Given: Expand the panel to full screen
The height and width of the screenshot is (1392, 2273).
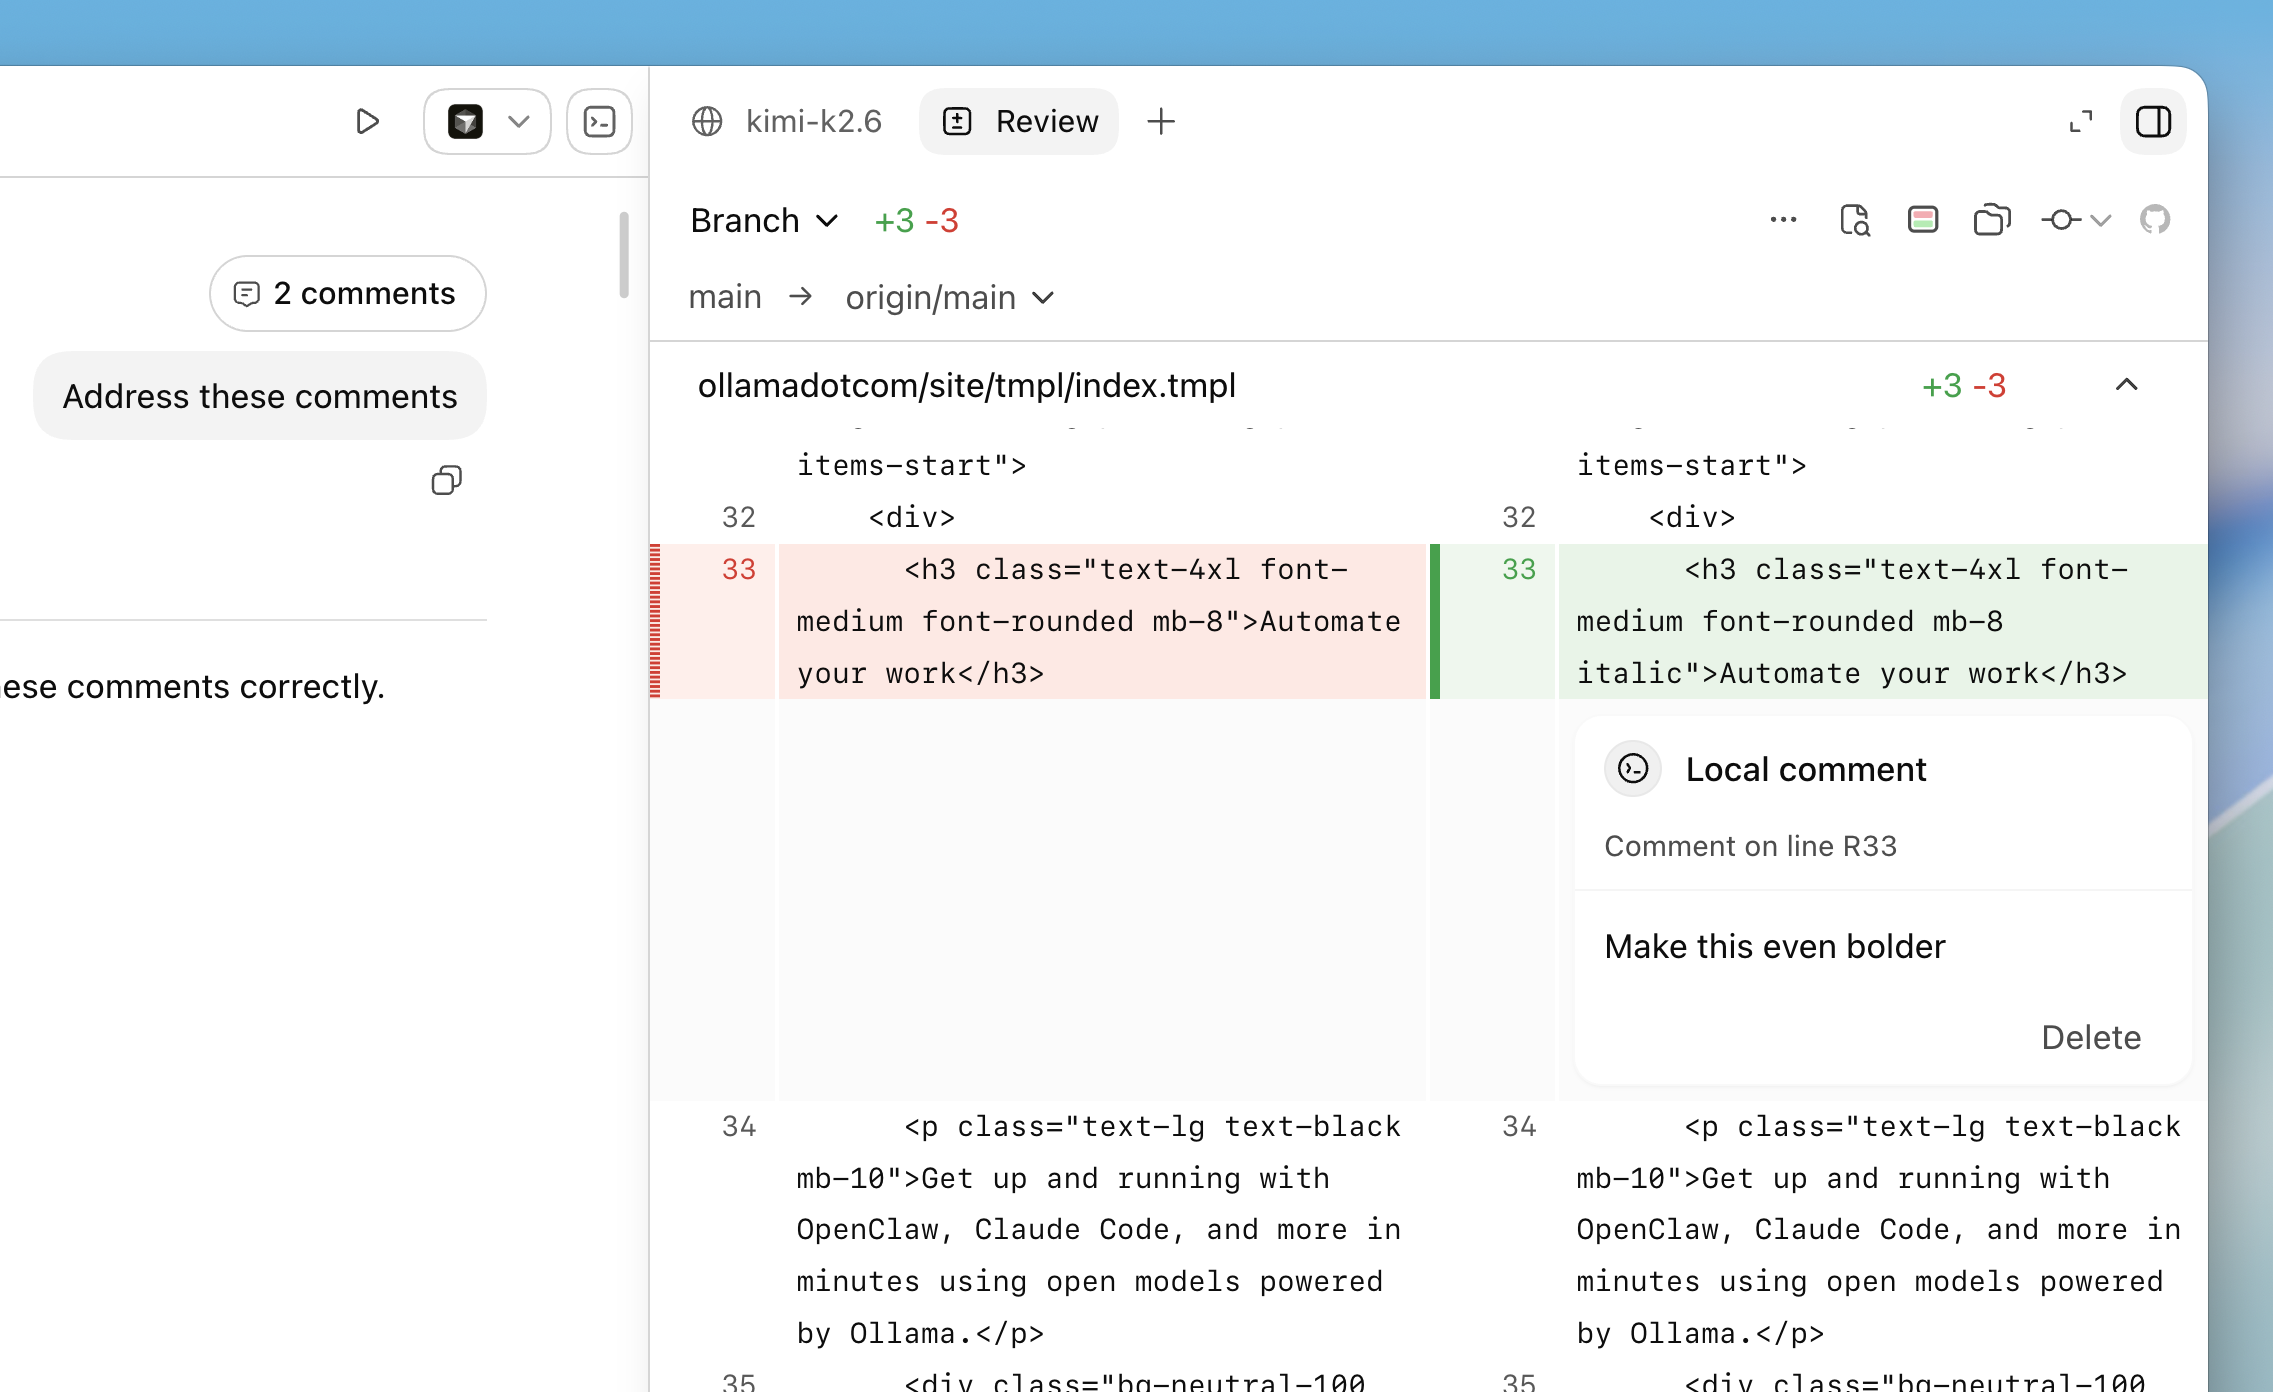Looking at the screenshot, I should [2081, 122].
